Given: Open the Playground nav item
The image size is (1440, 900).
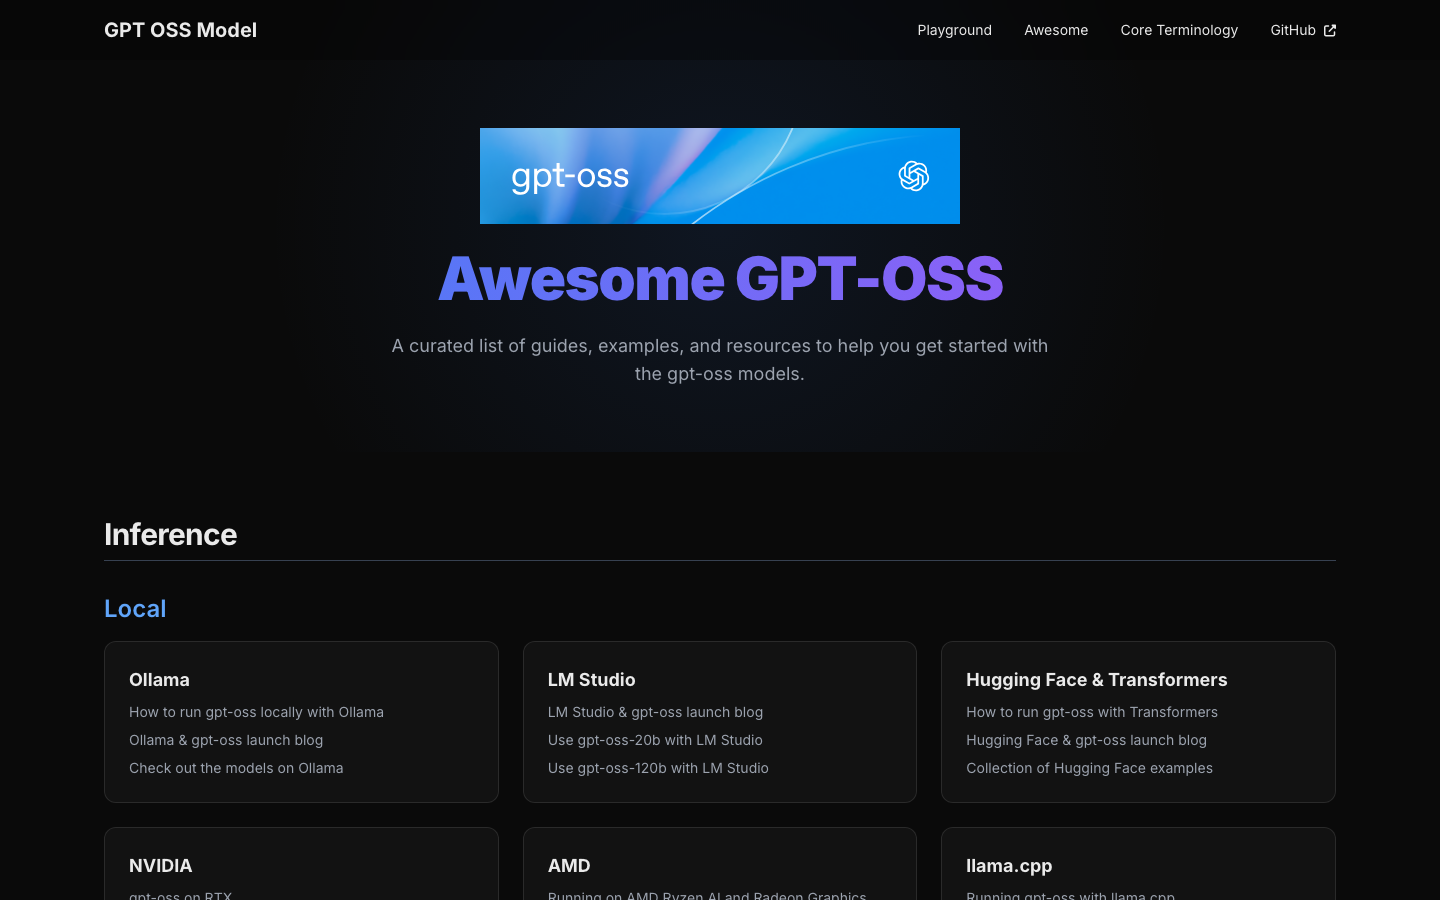Looking at the screenshot, I should 955,30.
